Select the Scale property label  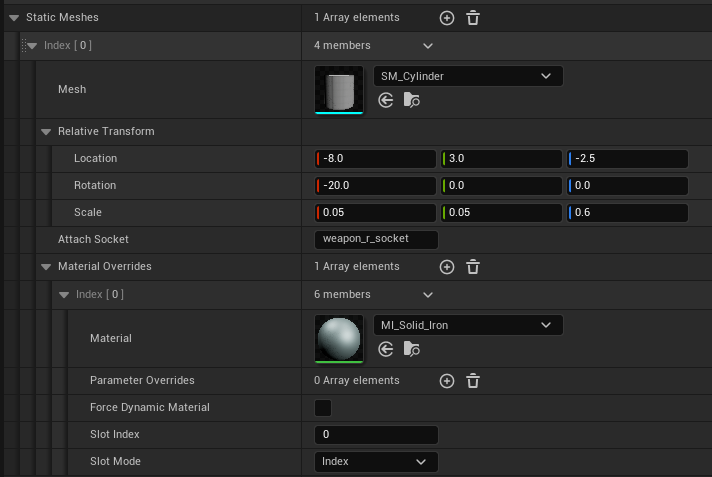(88, 213)
